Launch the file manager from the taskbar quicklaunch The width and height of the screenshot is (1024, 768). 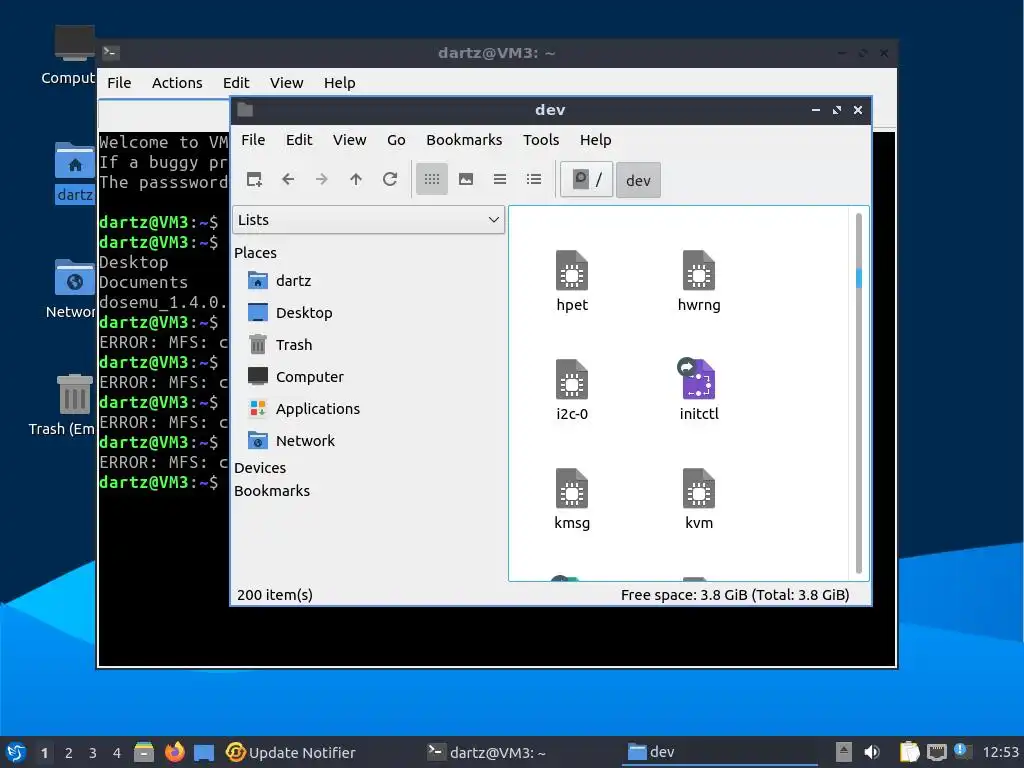click(x=144, y=752)
